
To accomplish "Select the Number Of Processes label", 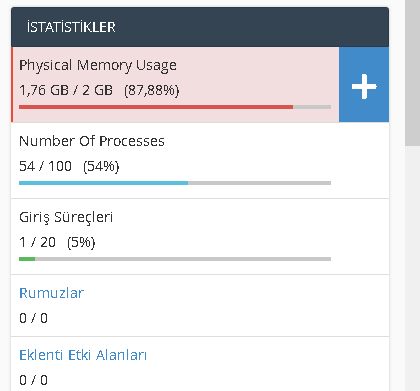I will click(92, 141).
